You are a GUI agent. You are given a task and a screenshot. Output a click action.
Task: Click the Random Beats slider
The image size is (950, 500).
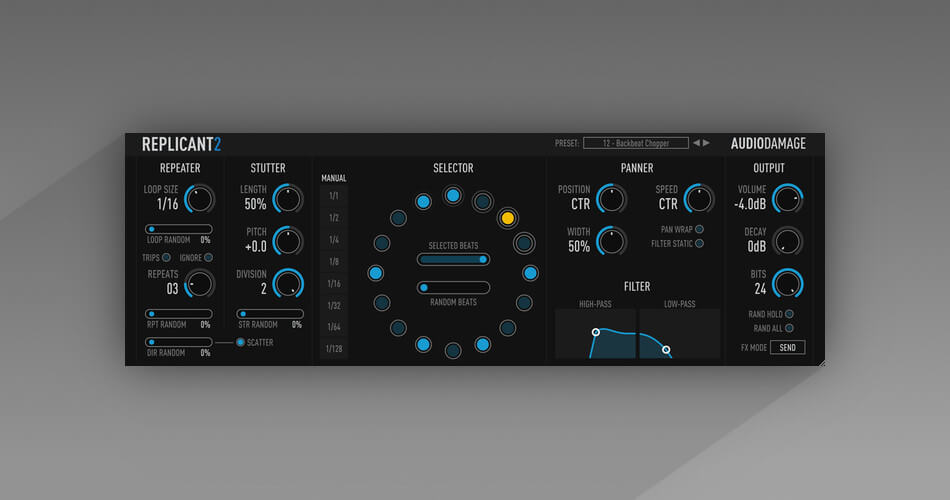tap(453, 287)
